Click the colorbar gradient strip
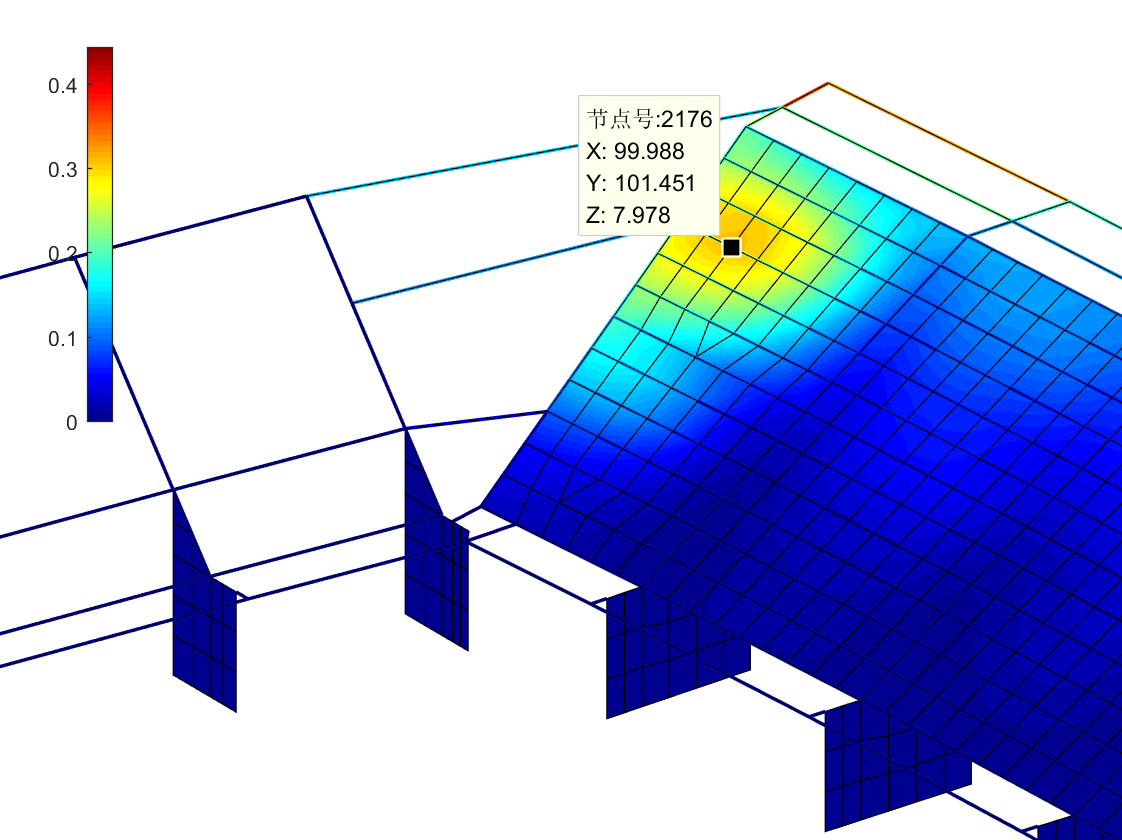 [x=100, y=235]
